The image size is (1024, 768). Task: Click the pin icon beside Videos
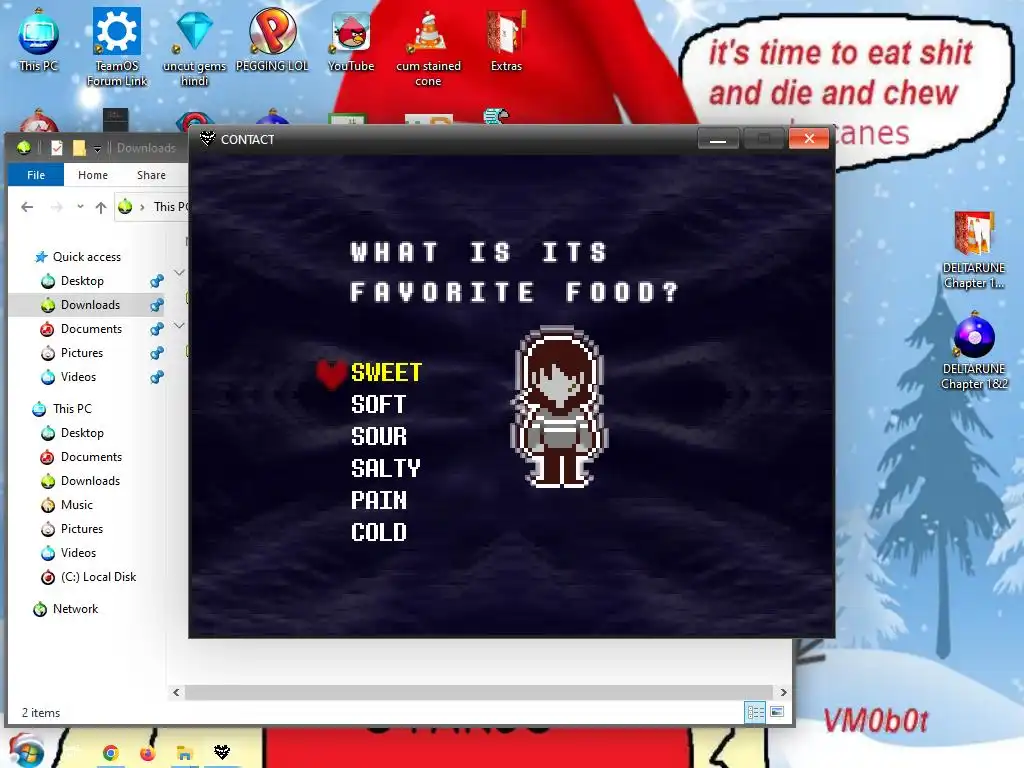tap(157, 377)
